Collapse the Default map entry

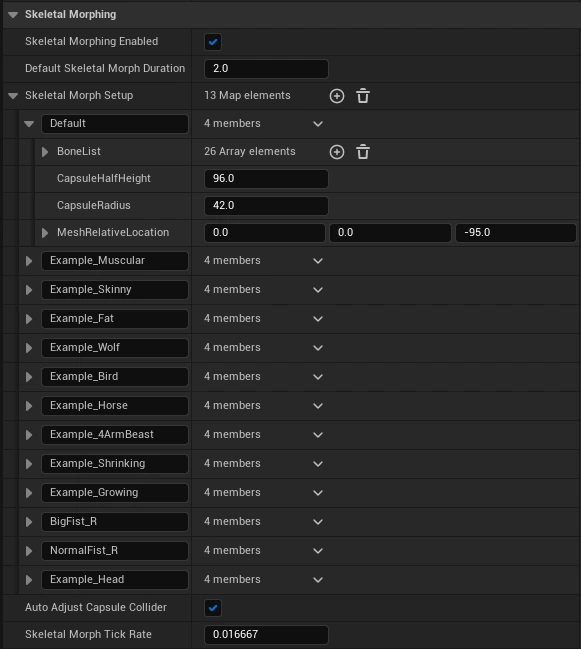click(x=29, y=124)
